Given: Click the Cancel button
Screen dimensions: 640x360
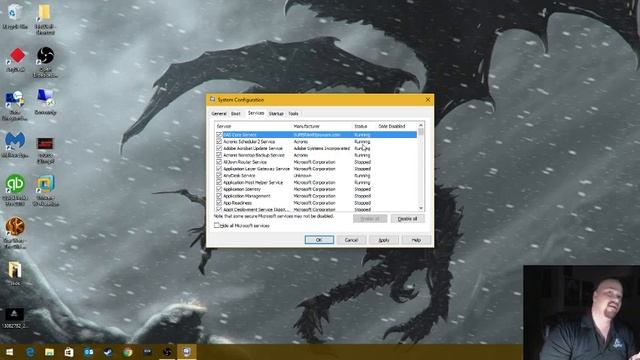Looking at the screenshot, I should (x=351, y=240).
